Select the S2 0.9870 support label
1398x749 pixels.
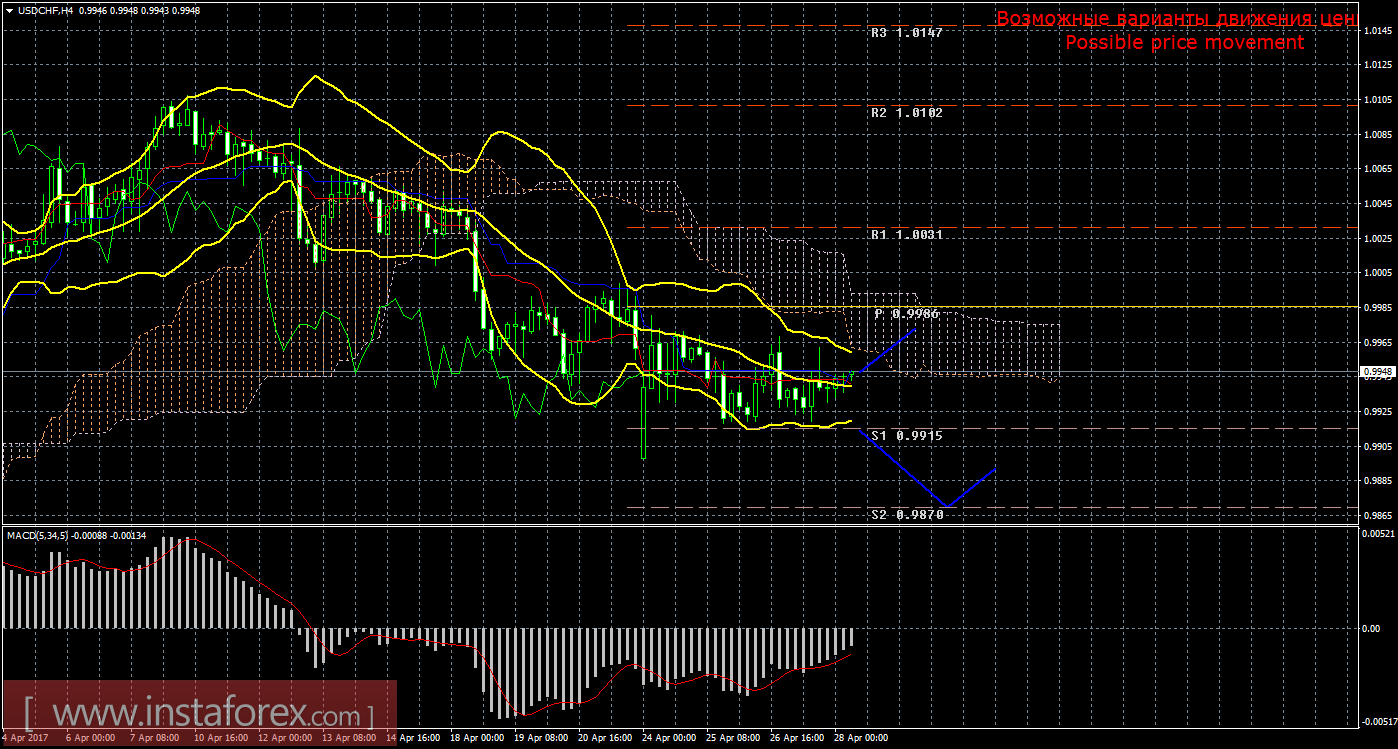[x=906, y=514]
